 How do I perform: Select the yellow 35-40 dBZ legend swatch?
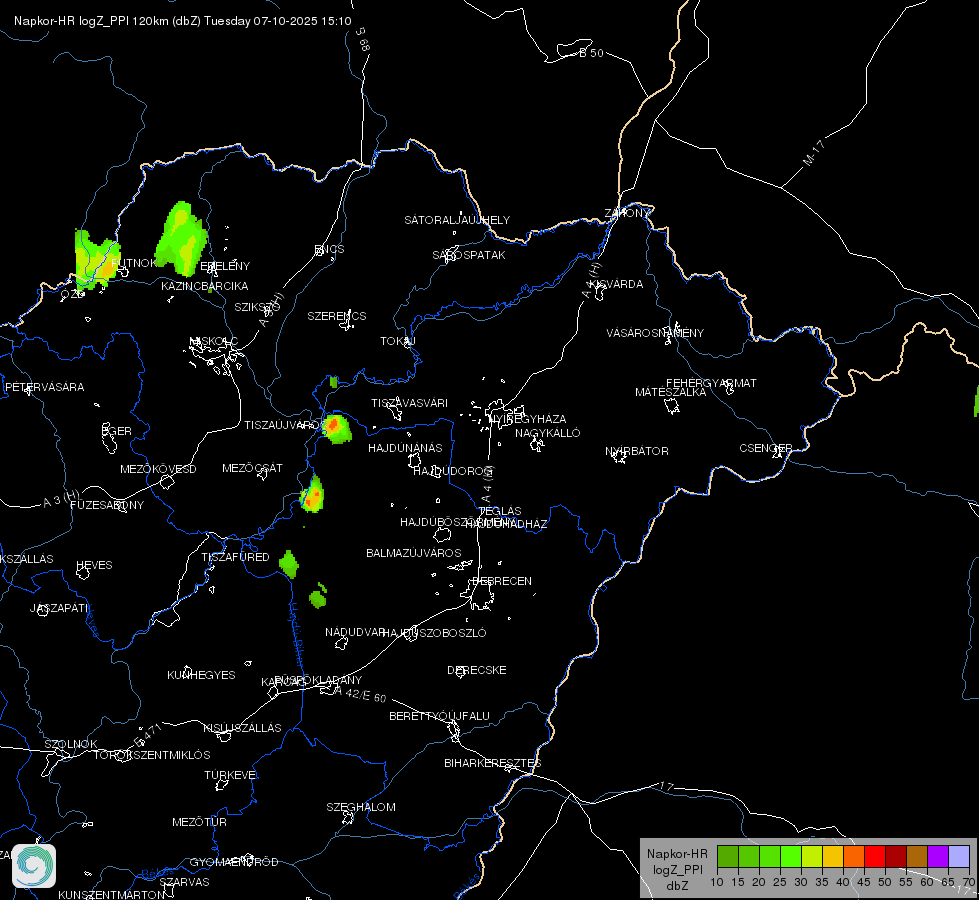coord(833,856)
